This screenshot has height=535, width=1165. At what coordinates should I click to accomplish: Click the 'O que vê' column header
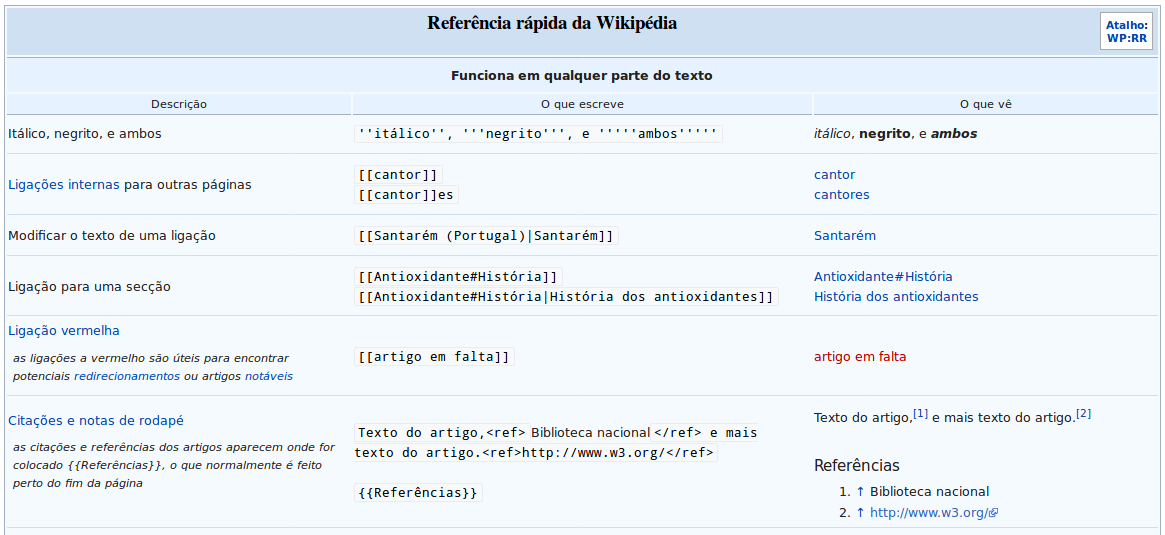click(986, 105)
